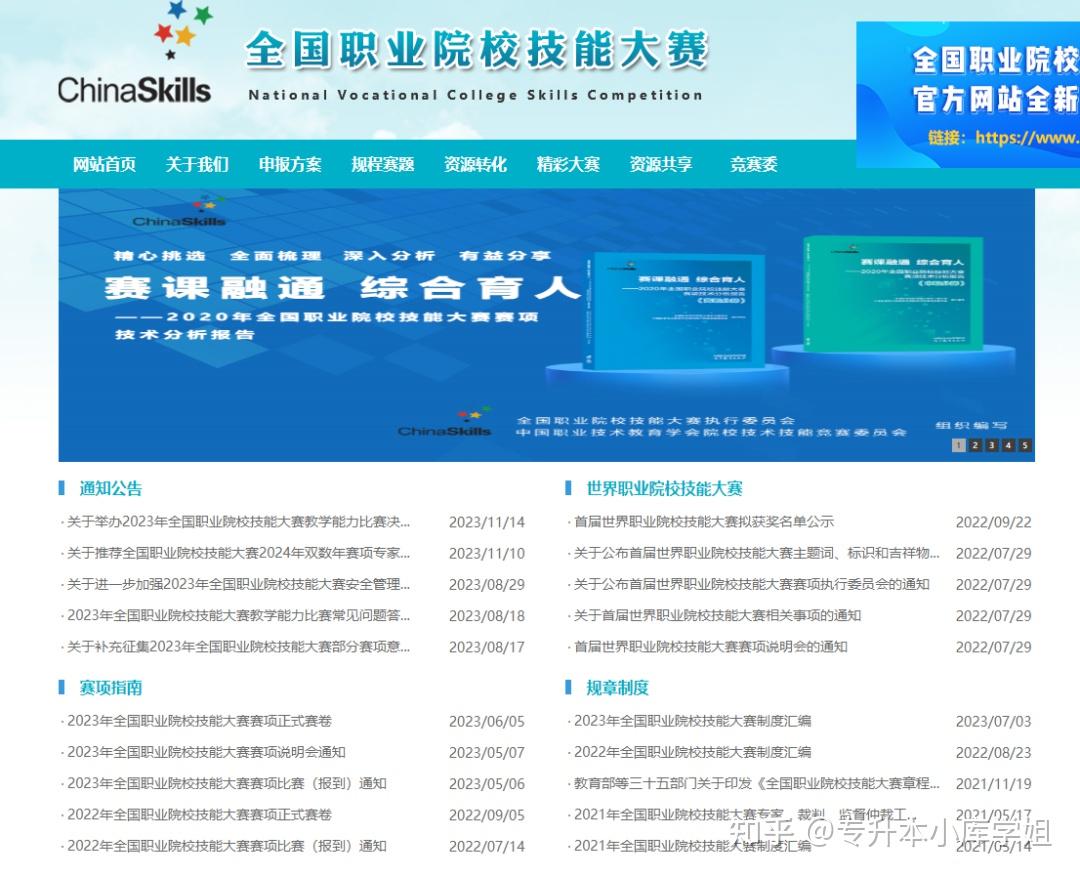The width and height of the screenshot is (1080, 877).
Task: Open notice about 2023 教学能力比赛决赛
Action: point(238,522)
